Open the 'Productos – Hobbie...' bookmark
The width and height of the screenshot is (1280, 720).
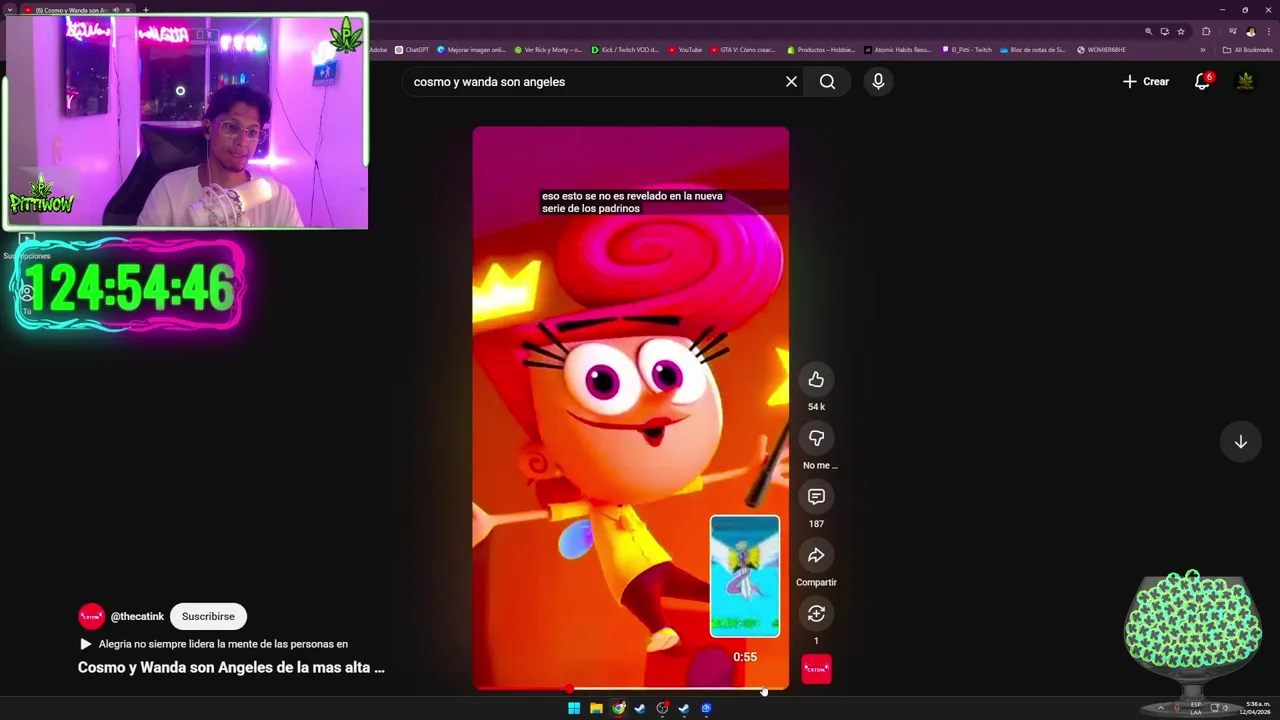pyautogui.click(x=822, y=50)
